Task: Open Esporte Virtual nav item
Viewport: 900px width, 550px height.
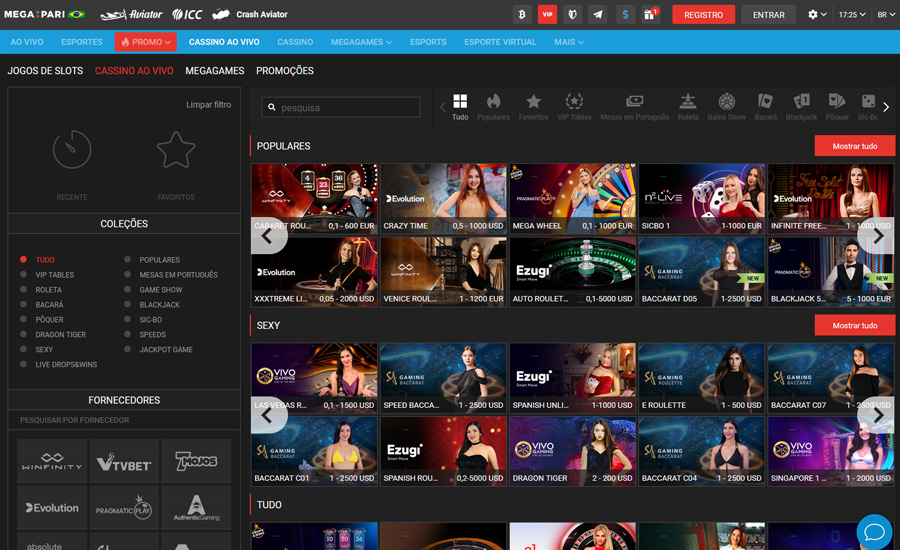Action: tap(500, 42)
